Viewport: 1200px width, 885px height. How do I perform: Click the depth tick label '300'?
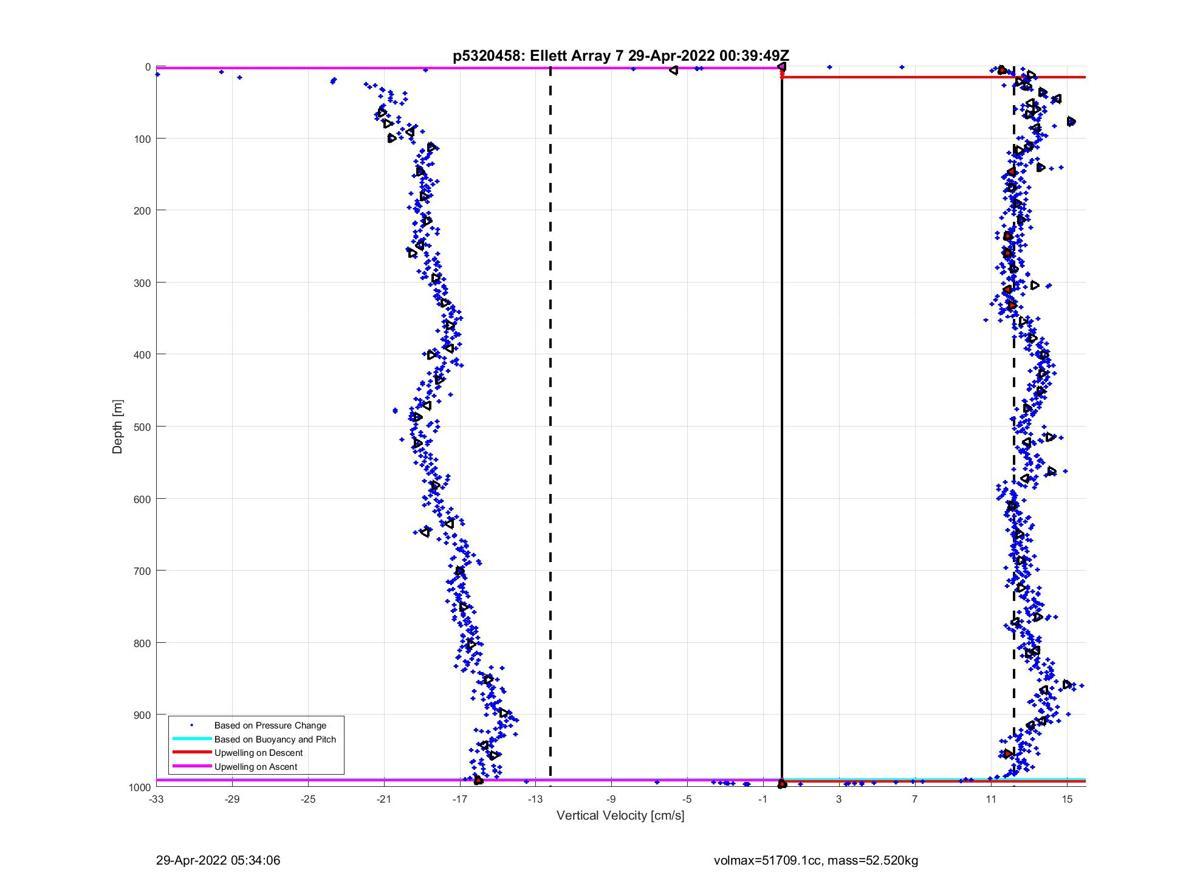[141, 283]
